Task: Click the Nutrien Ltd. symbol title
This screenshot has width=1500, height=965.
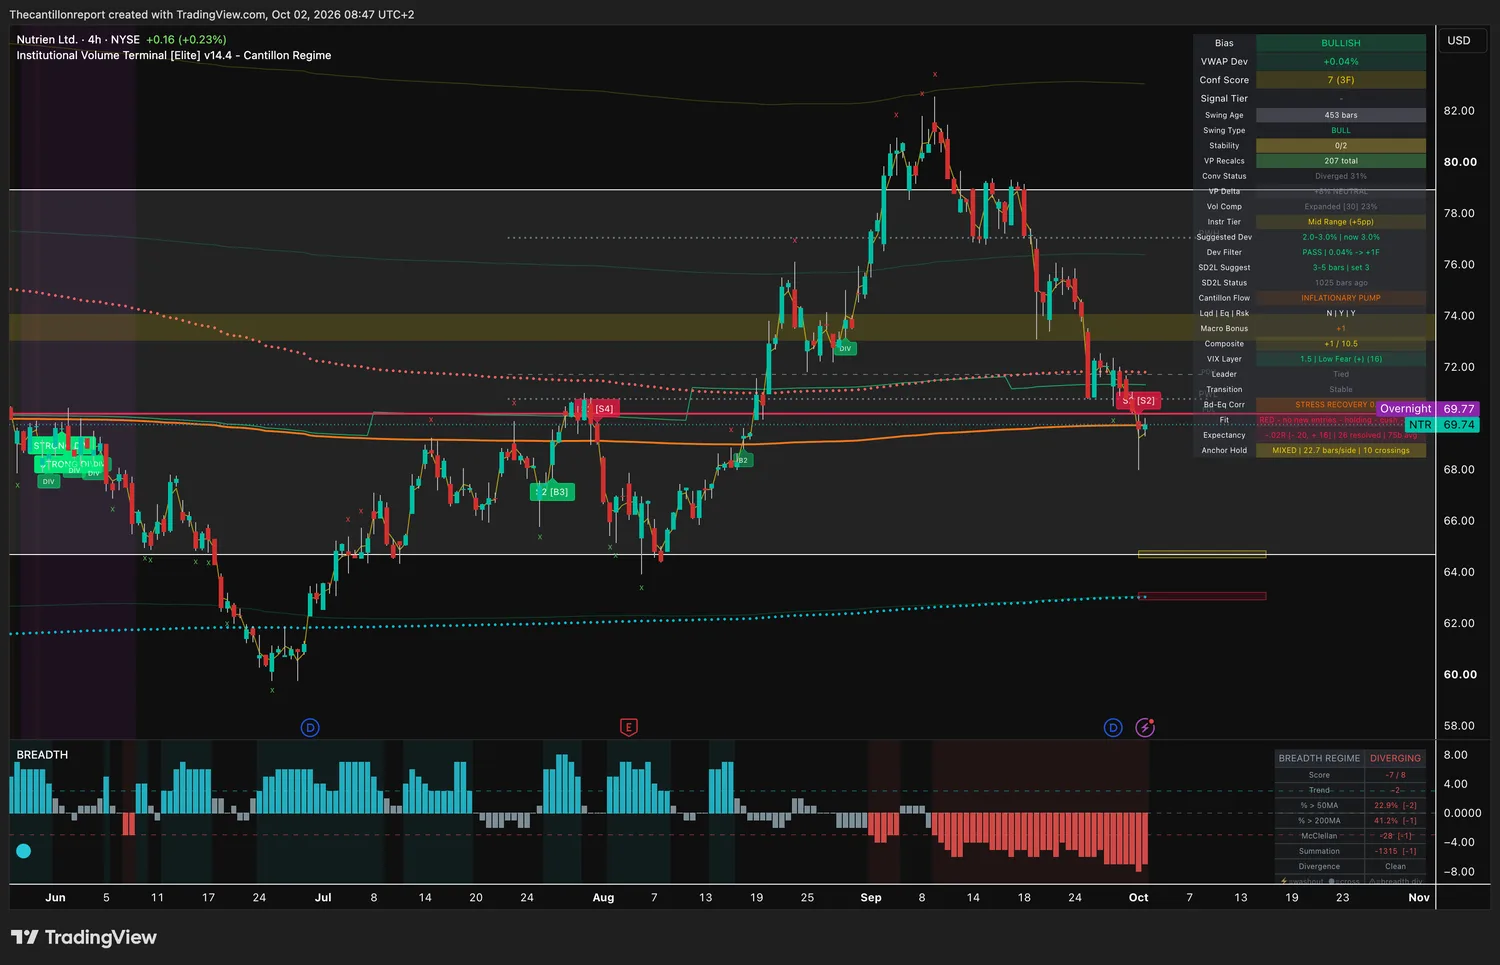Action: click(47, 40)
